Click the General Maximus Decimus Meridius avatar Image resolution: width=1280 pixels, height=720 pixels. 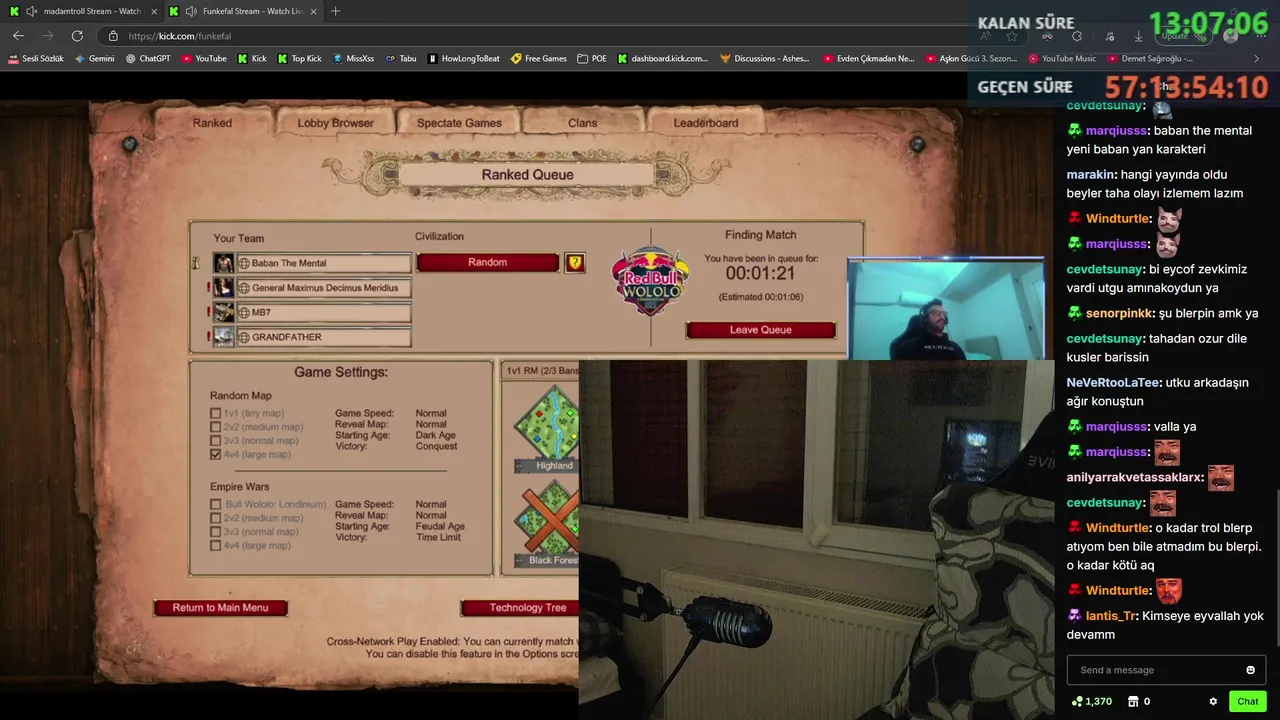coord(224,288)
